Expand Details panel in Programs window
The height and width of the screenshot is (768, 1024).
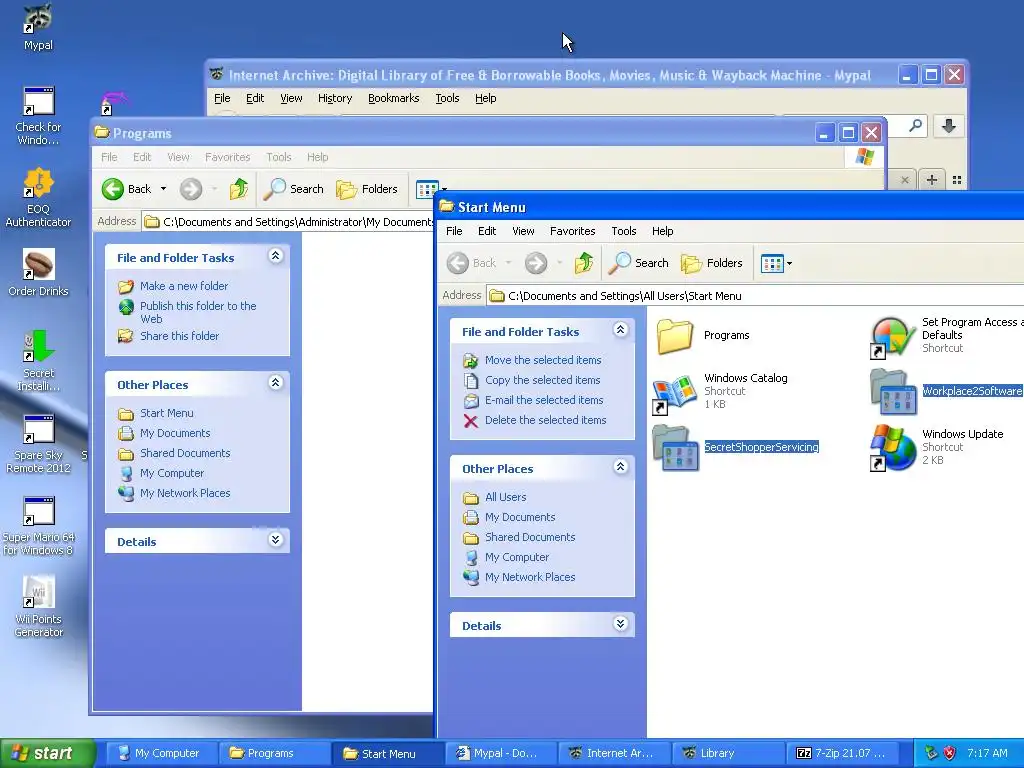pyautogui.click(x=276, y=540)
